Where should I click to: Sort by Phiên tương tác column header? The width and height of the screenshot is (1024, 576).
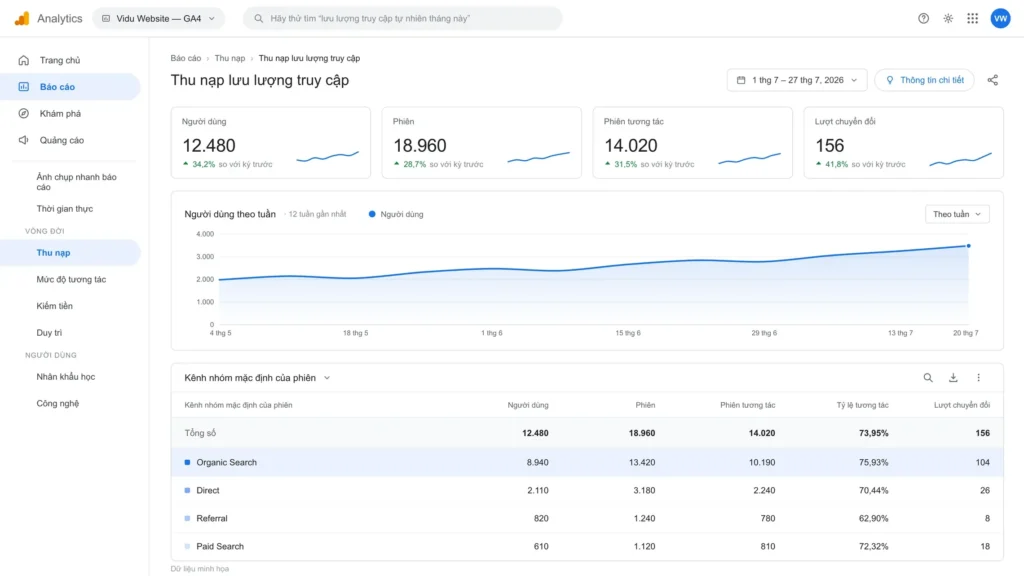coord(747,405)
